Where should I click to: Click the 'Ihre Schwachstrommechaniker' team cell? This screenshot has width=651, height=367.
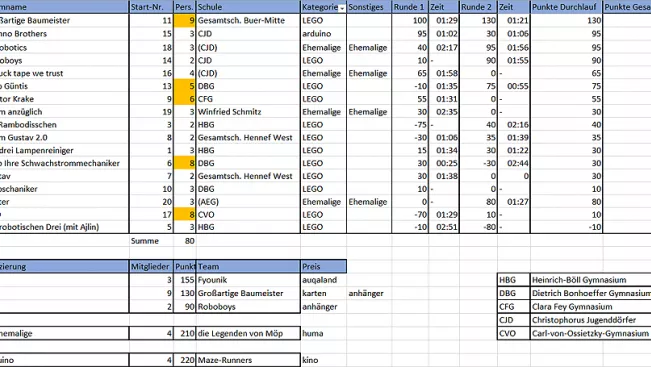pos(64,163)
